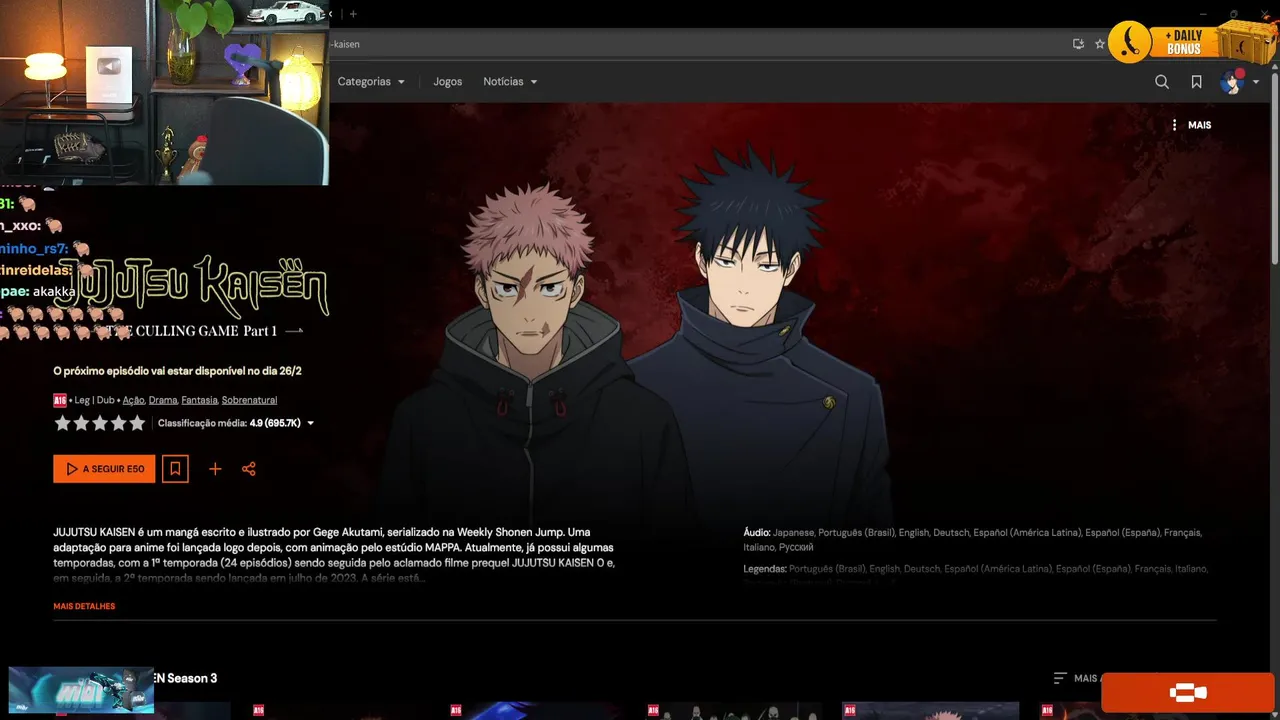The image size is (1280, 720).
Task: Click the JUJUTSU KAISEN synopsis paragraph
Action: pyautogui.click(x=335, y=555)
